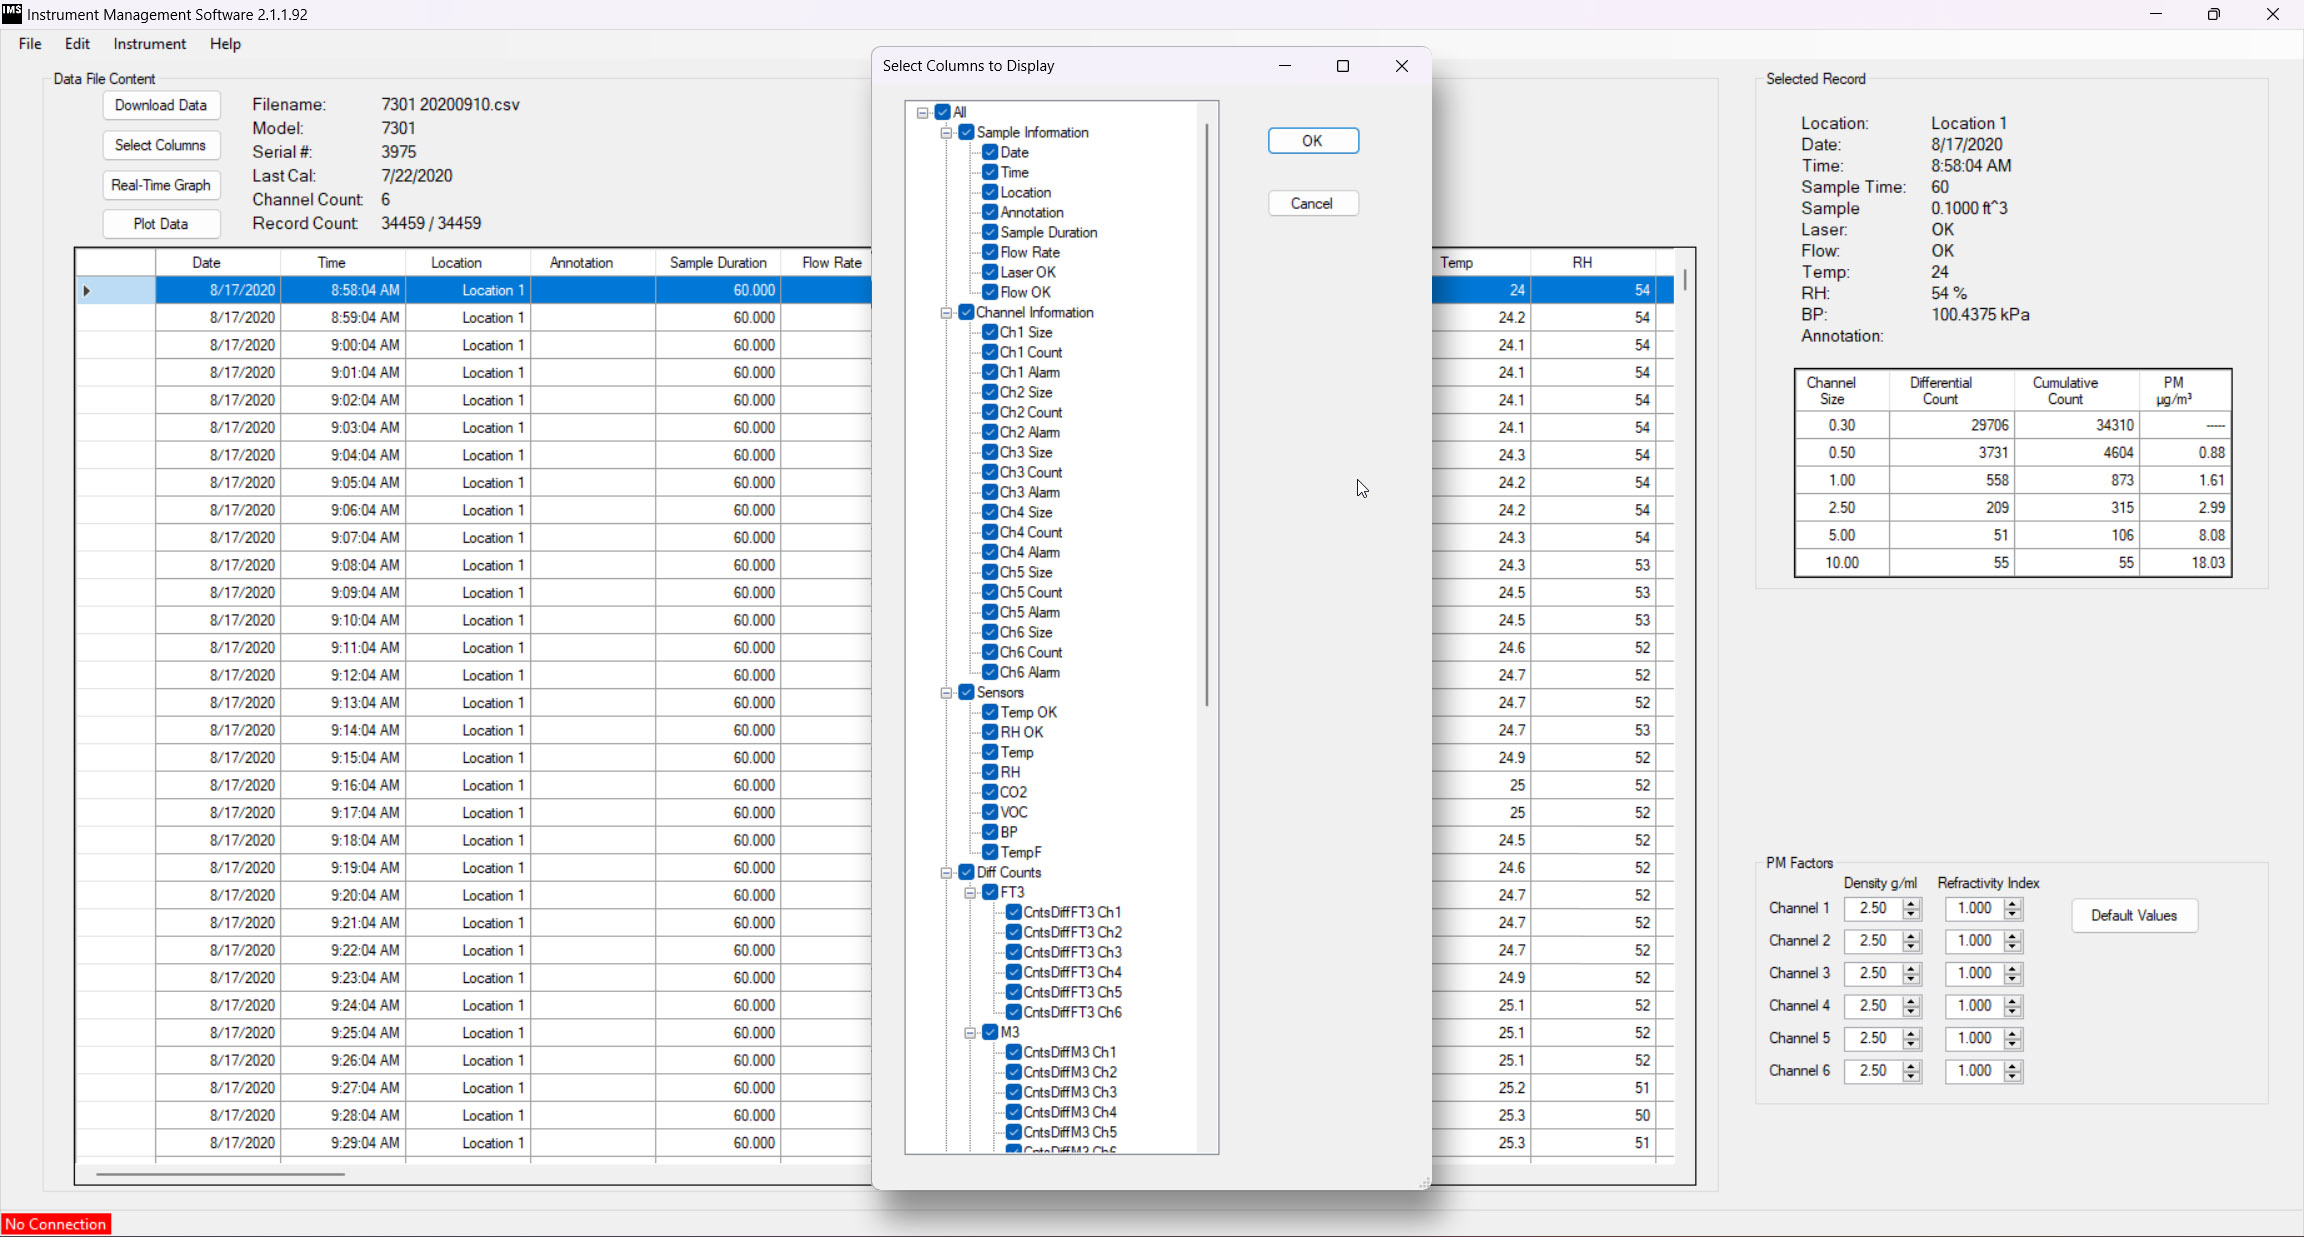Click the row selector arrow of first record
2304x1237 pixels.
pyautogui.click(x=87, y=290)
